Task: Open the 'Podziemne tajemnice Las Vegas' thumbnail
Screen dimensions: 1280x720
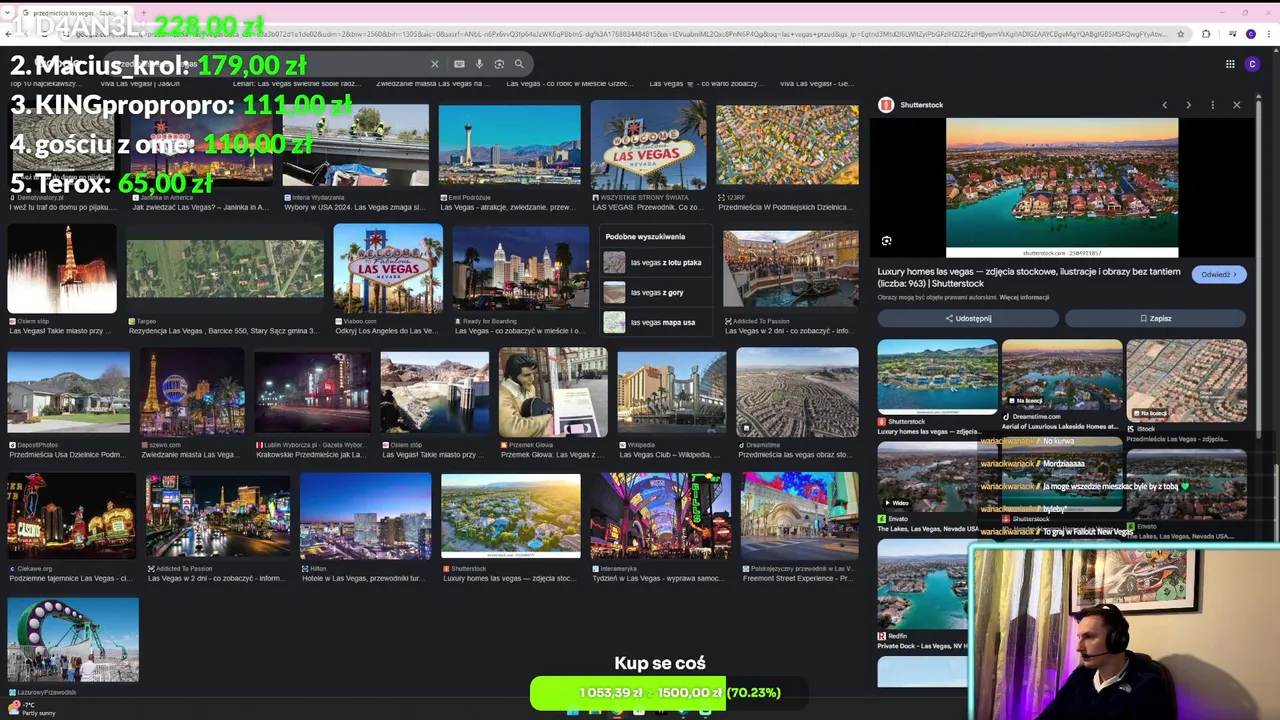Action: (72, 516)
